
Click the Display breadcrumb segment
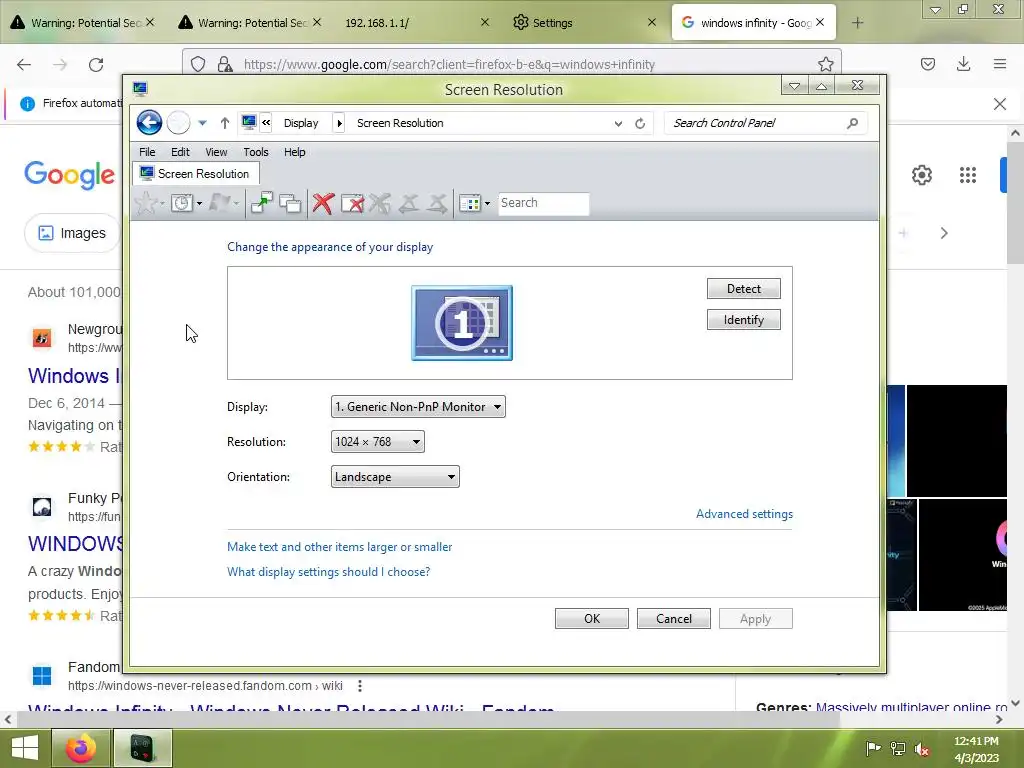300,123
